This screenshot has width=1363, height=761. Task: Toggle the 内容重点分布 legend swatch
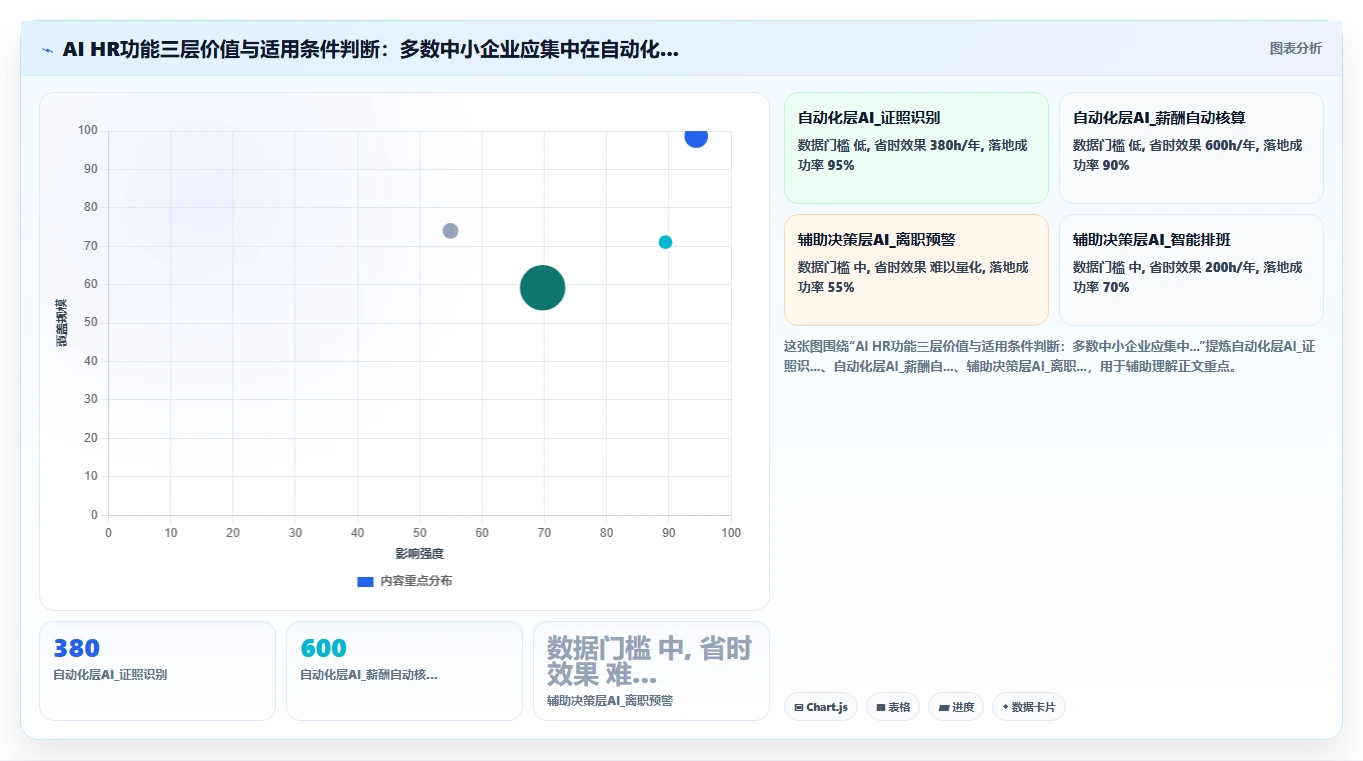[x=366, y=581]
